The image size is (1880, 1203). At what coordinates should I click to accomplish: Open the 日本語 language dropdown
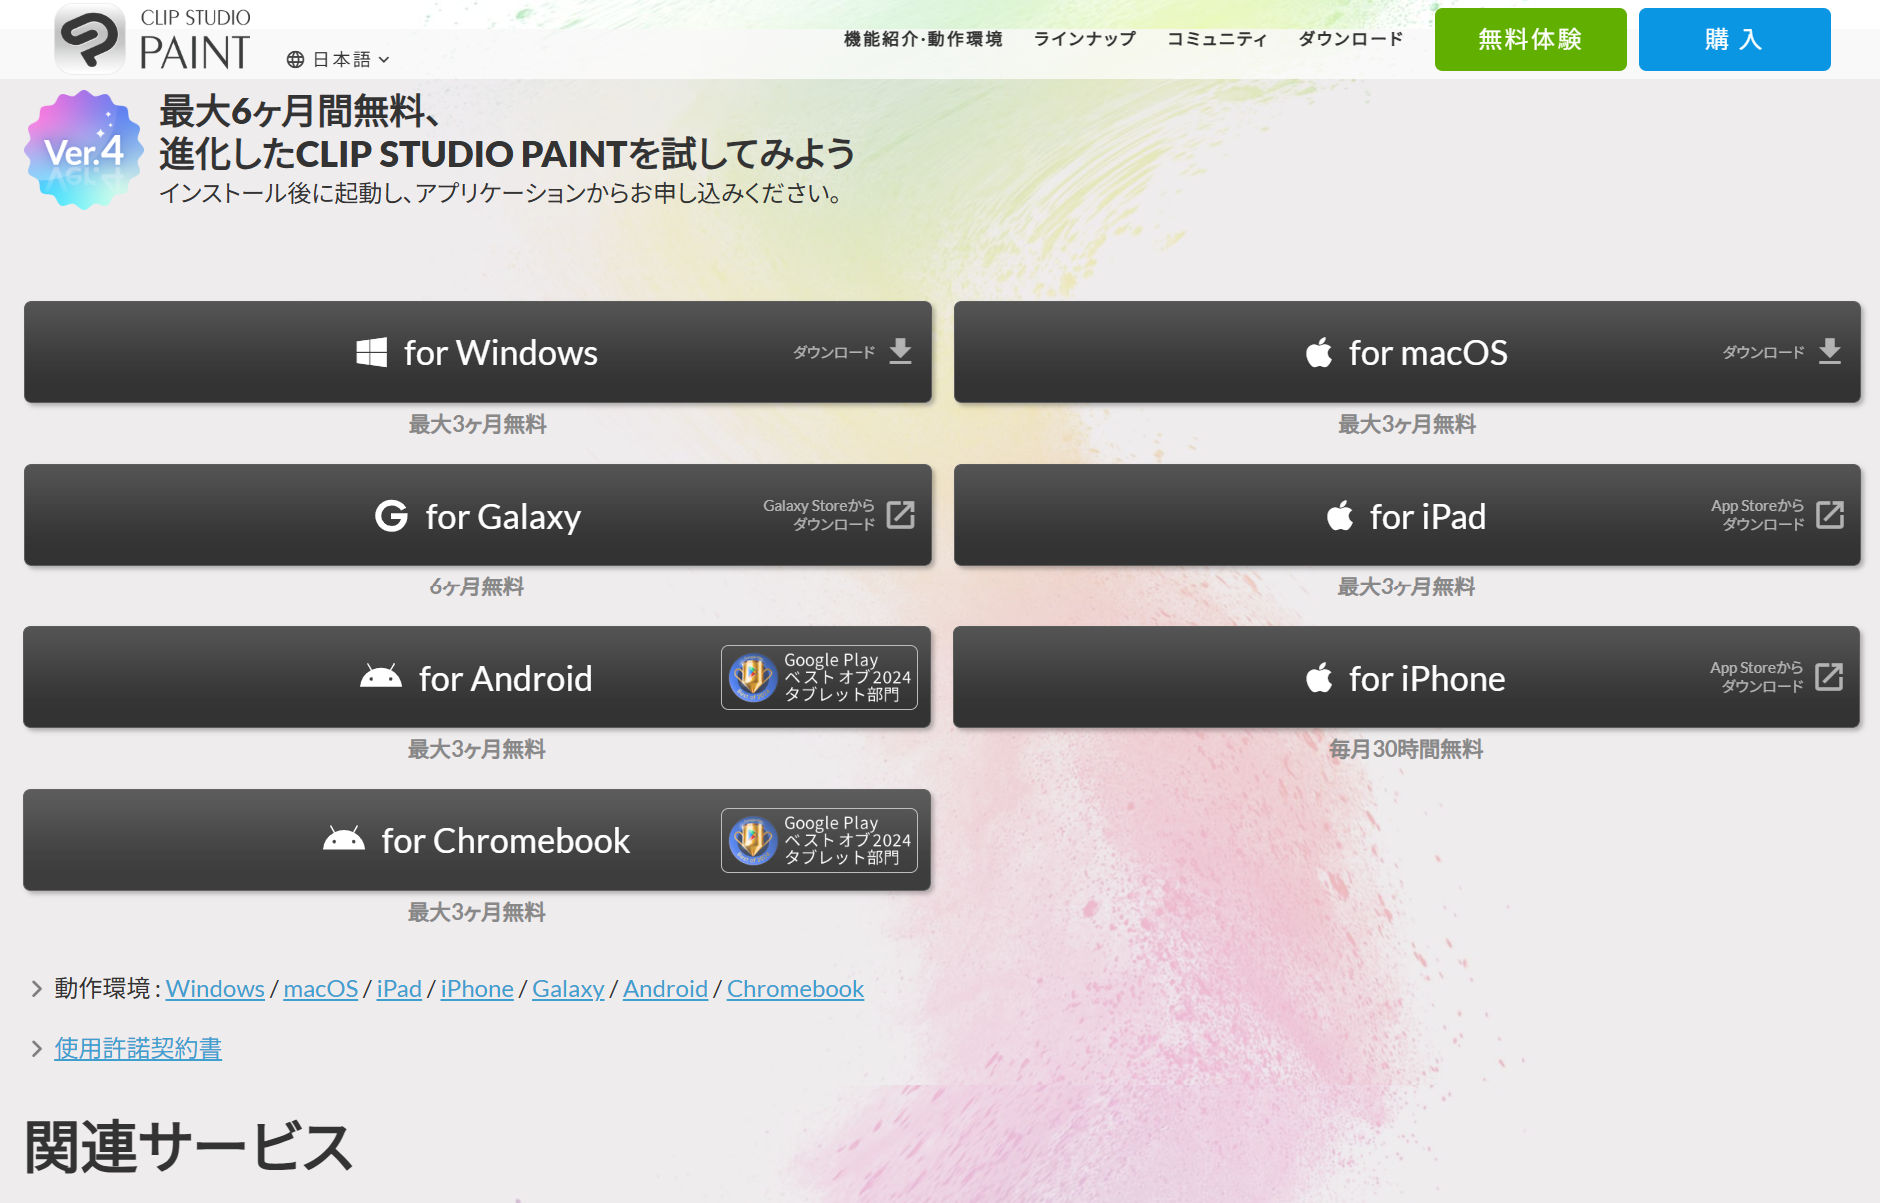338,60
